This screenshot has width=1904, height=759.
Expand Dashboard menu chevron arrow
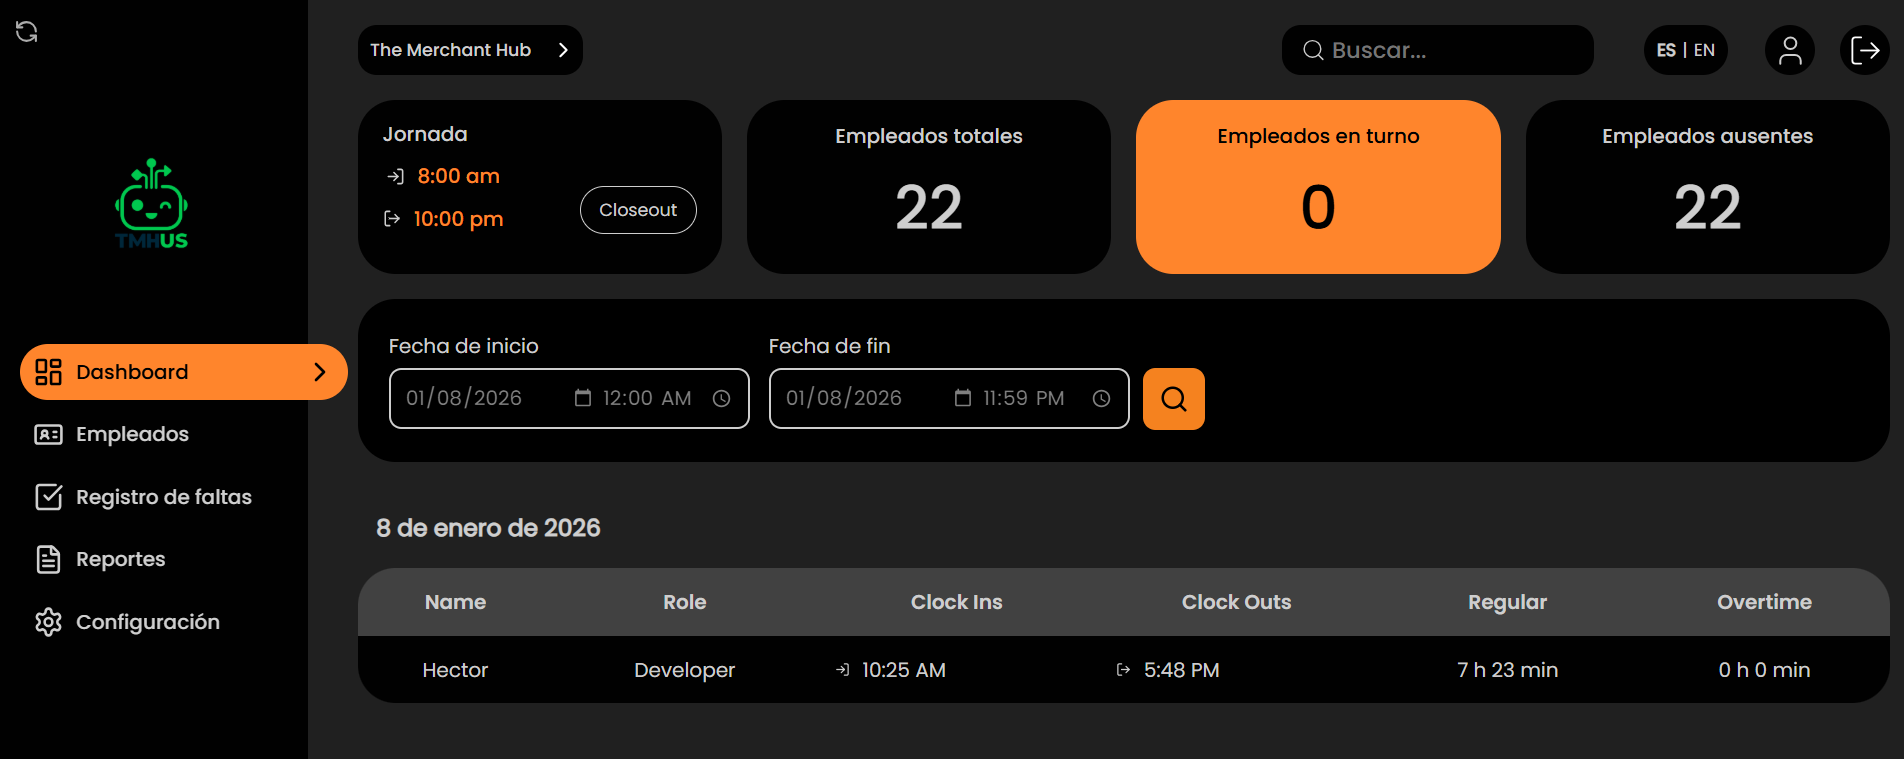(x=320, y=372)
